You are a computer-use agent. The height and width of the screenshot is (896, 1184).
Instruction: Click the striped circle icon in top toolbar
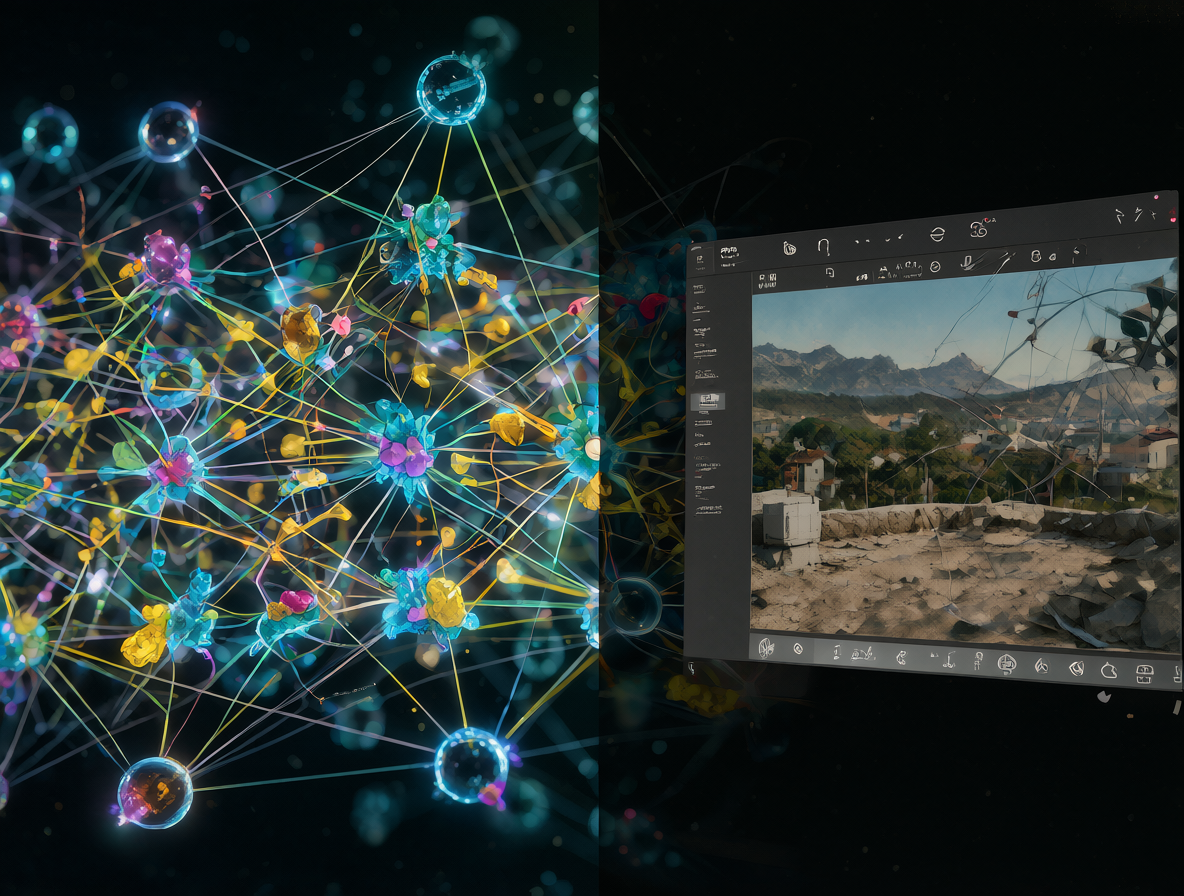(937, 234)
